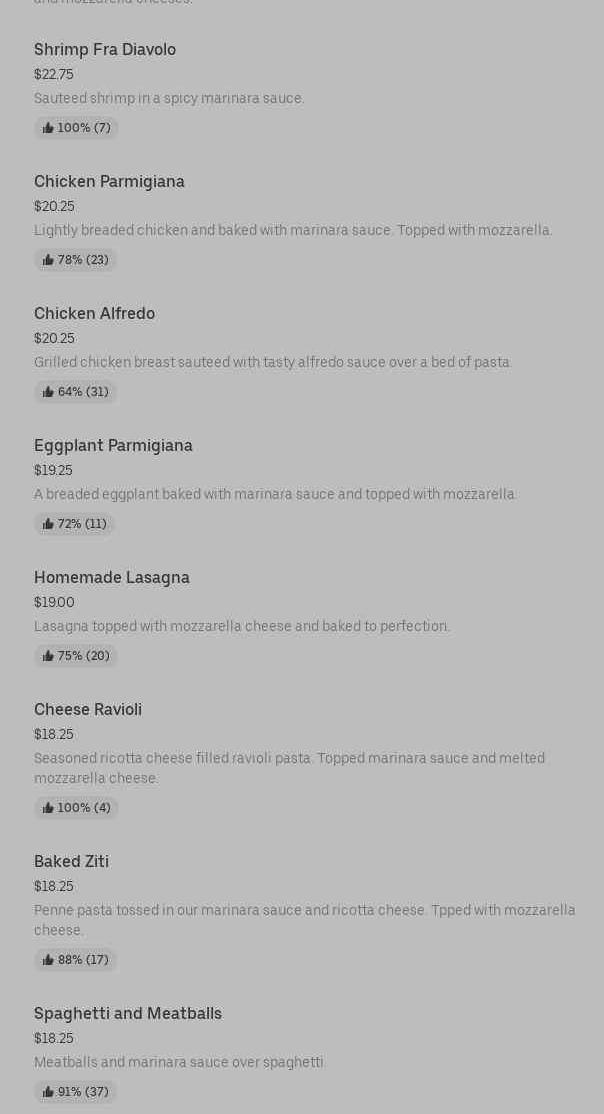Tap the thumbs-up icon for Cheese Ravioli
The image size is (604, 1114).
tap(48, 808)
